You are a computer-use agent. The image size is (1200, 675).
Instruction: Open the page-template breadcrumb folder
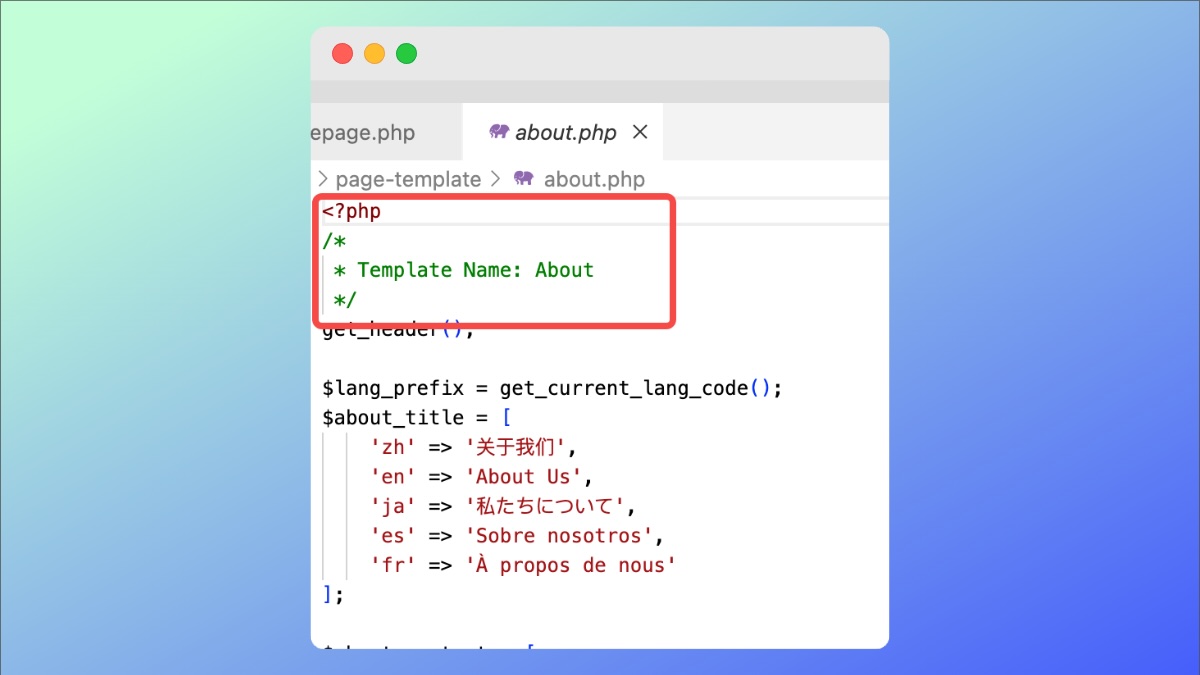coord(408,180)
